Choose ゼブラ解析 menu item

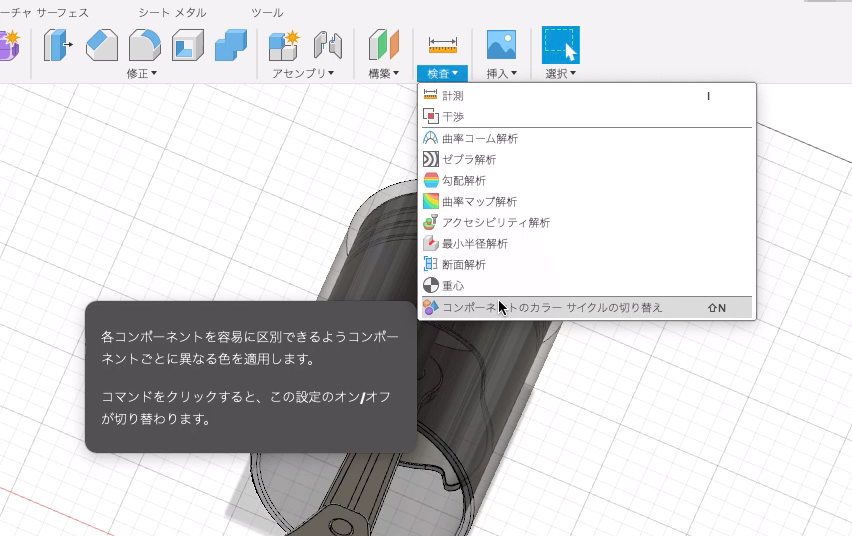587,159
